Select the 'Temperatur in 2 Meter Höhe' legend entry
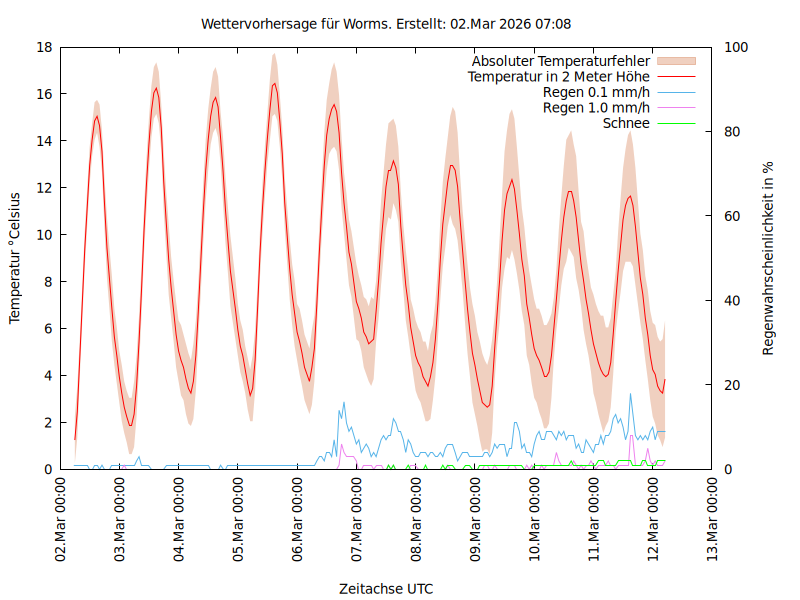800x600 pixels. click(x=559, y=76)
